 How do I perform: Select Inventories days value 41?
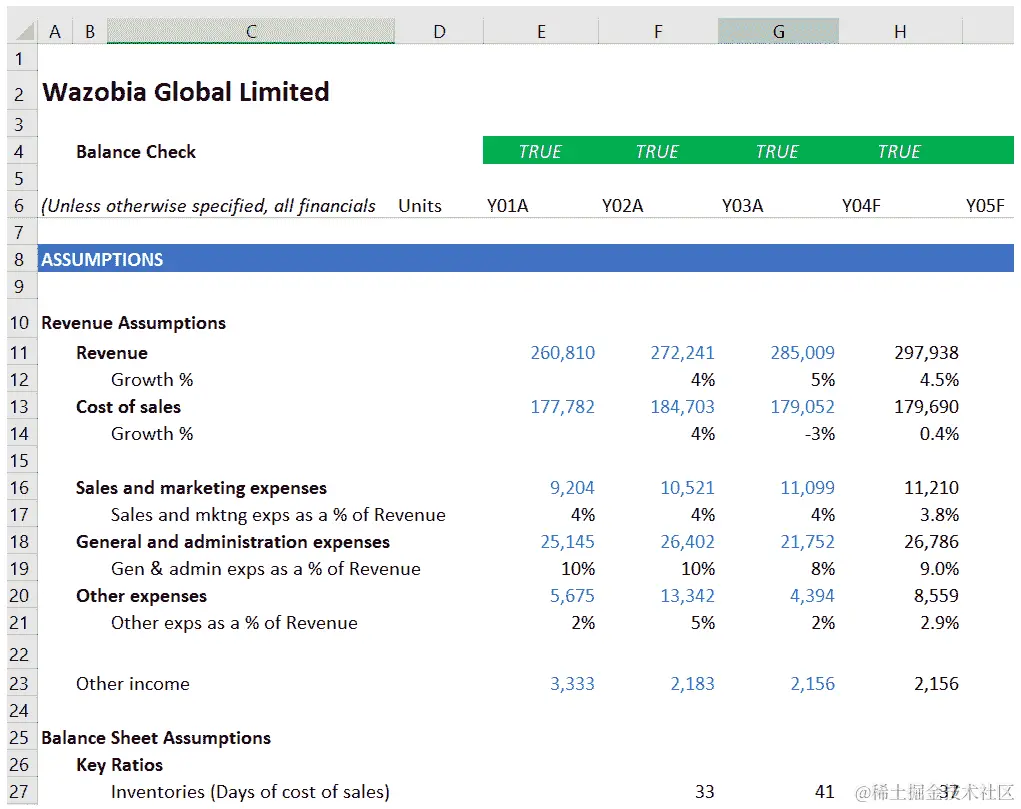pos(824,791)
